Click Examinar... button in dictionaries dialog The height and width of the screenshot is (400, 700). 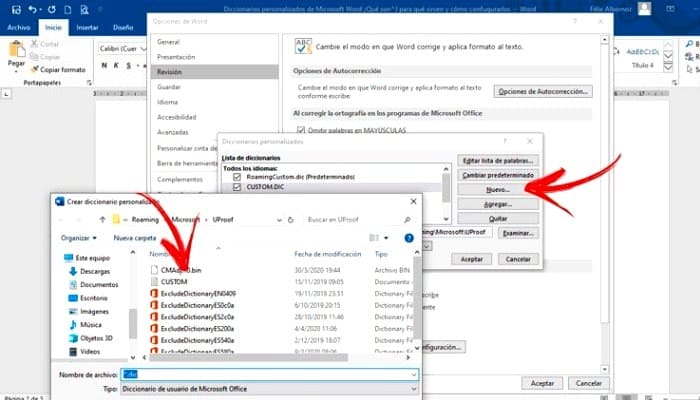518,233
